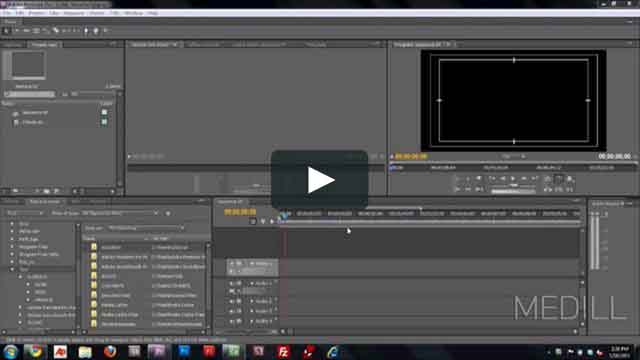Click the yellow timeline timecode field
Image resolution: width=640 pixels, height=360 pixels.
pyautogui.click(x=240, y=212)
